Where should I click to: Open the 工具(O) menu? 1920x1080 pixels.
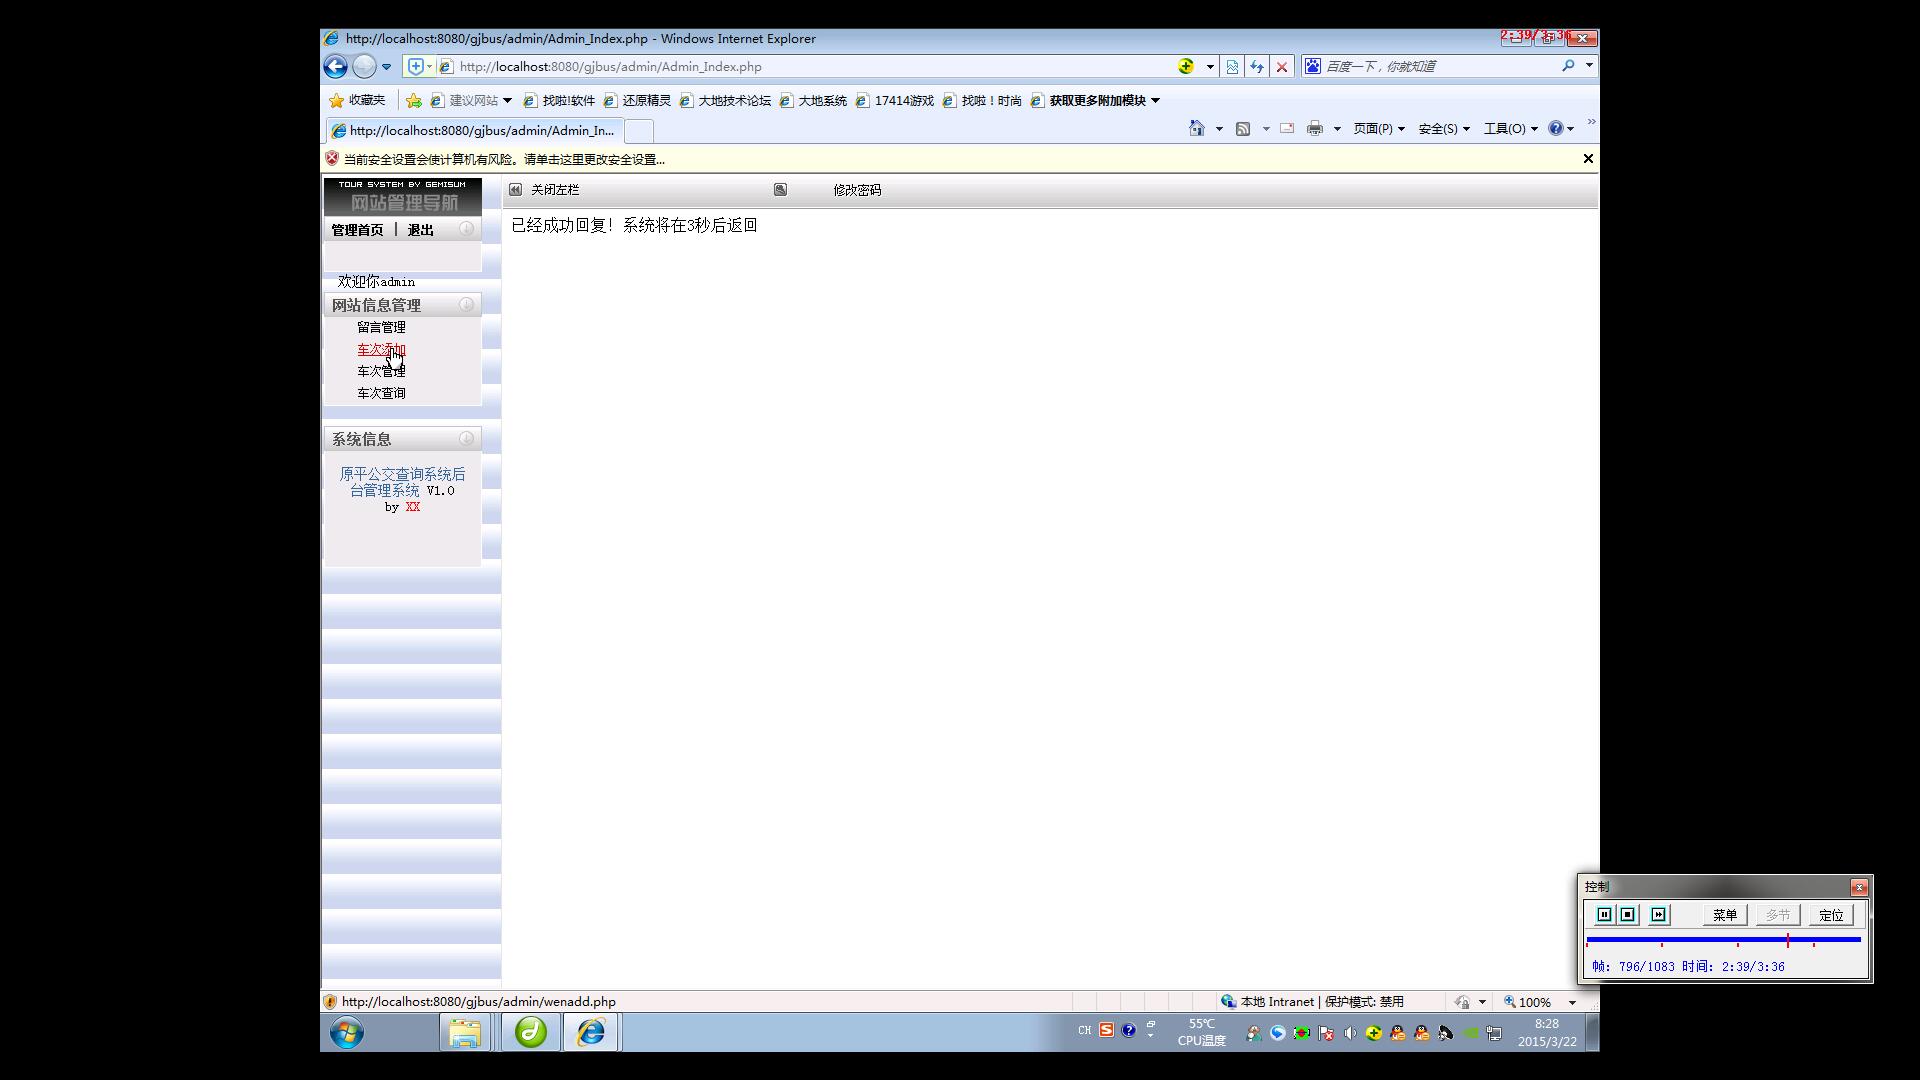(x=1510, y=128)
